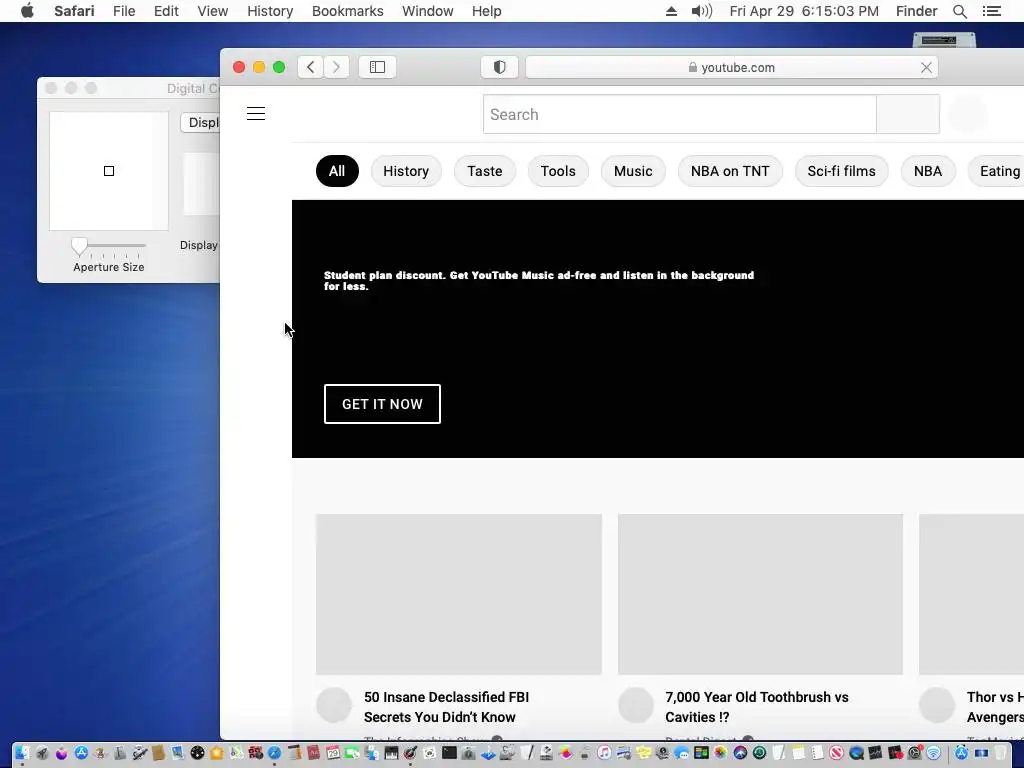Click the YouTube search submit button

908,114
